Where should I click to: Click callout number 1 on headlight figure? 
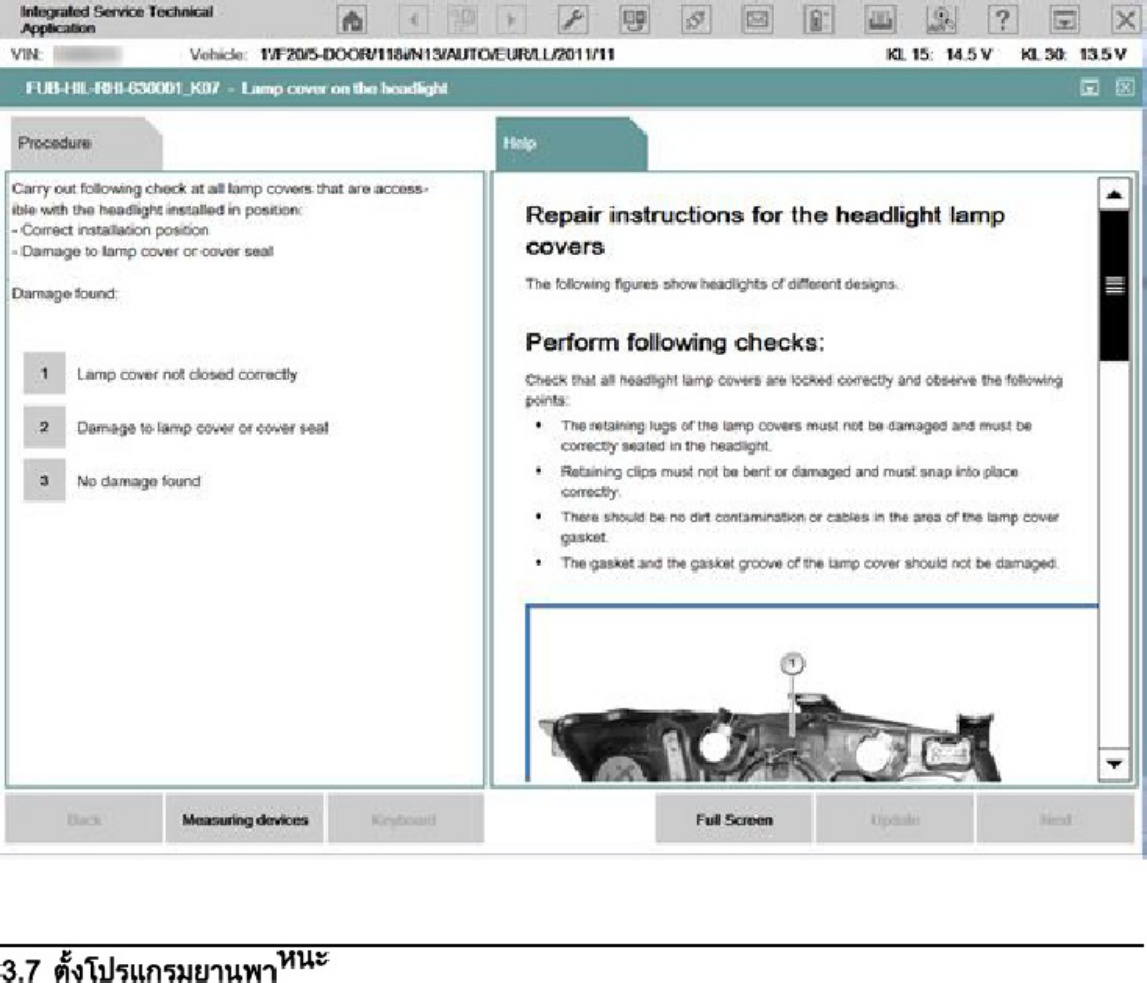tap(792, 663)
